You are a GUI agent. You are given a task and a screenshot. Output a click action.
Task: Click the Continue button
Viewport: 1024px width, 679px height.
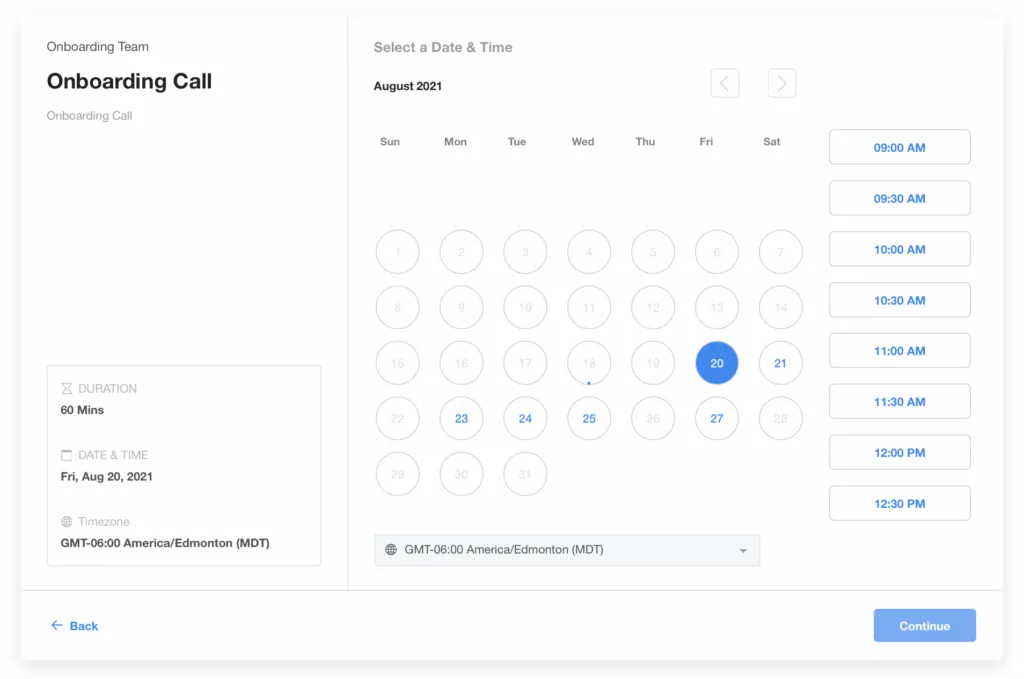pos(924,625)
